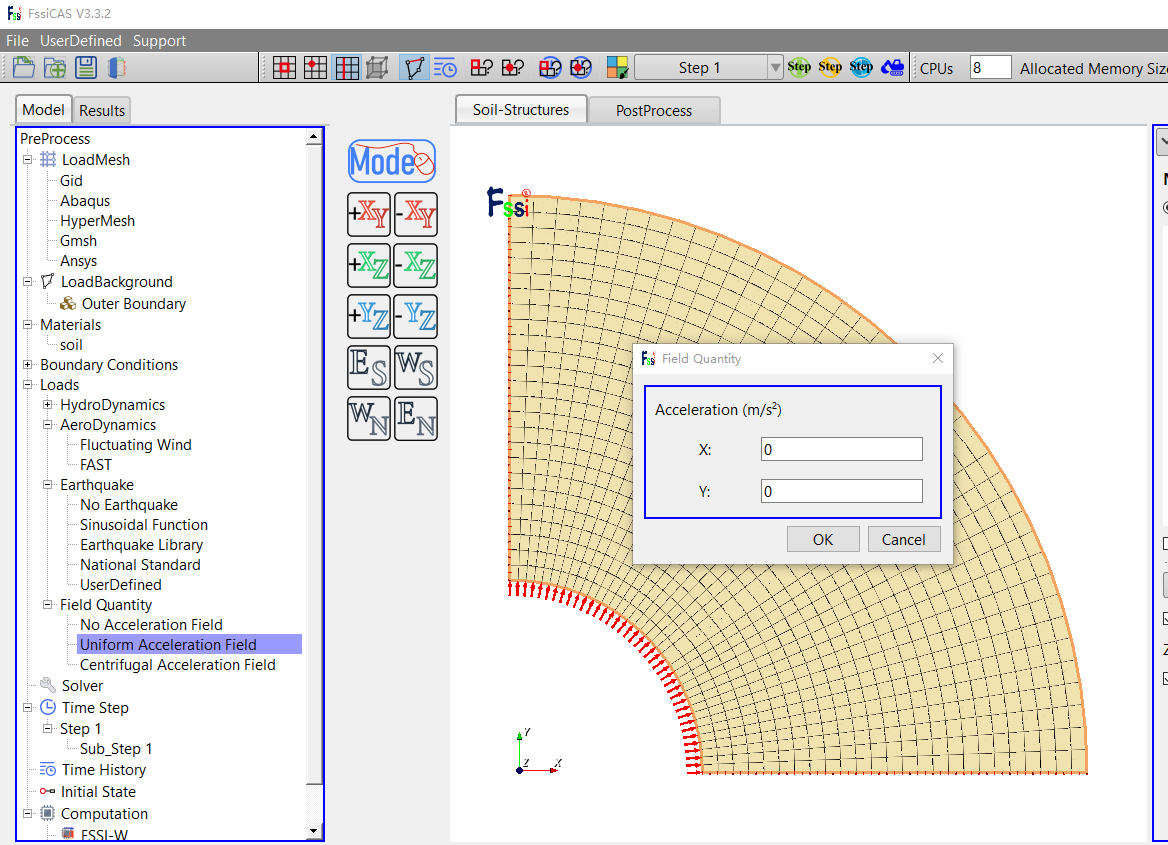Click the X acceleration input field
The height and width of the screenshot is (845, 1168).
842,449
